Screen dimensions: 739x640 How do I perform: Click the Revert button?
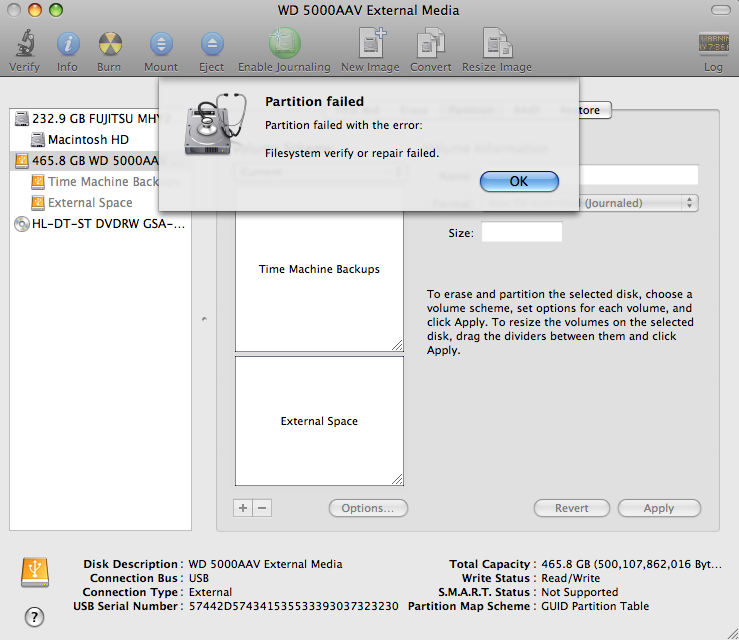[x=572, y=508]
